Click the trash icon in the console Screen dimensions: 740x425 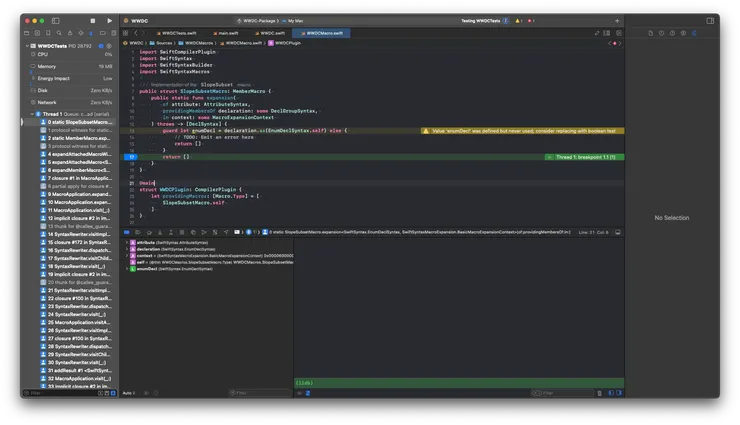tap(599, 393)
